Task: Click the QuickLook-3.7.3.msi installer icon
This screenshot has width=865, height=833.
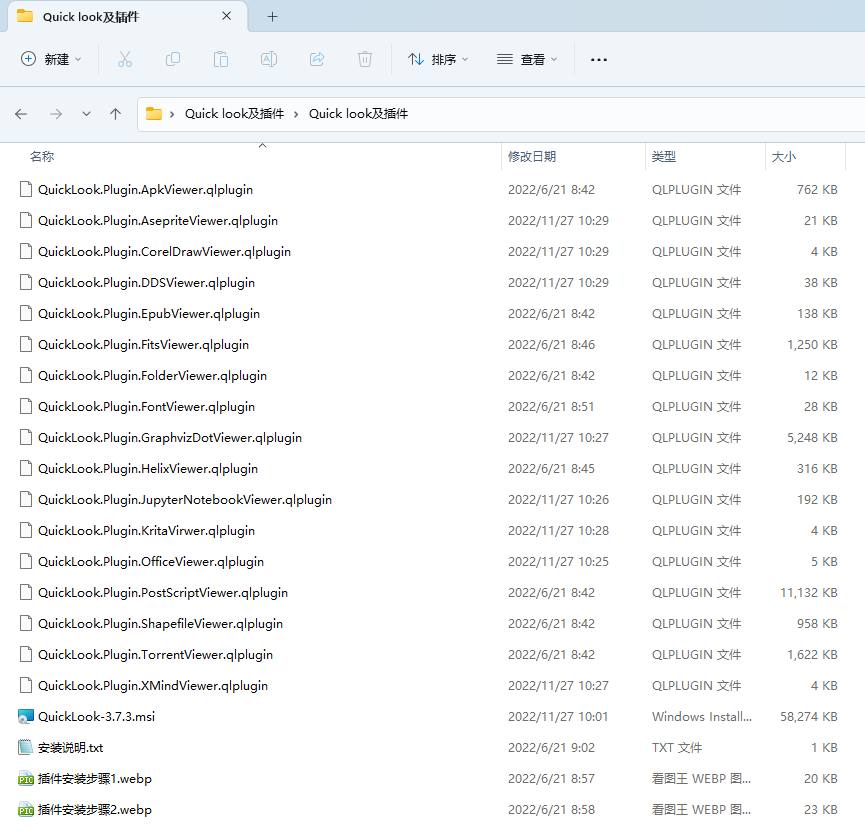Action: click(26, 717)
